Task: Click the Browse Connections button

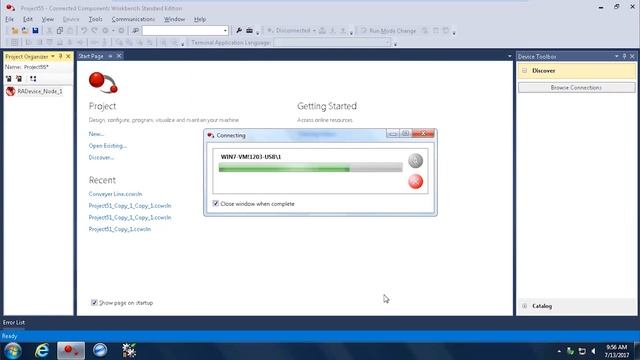Action: [x=576, y=88]
